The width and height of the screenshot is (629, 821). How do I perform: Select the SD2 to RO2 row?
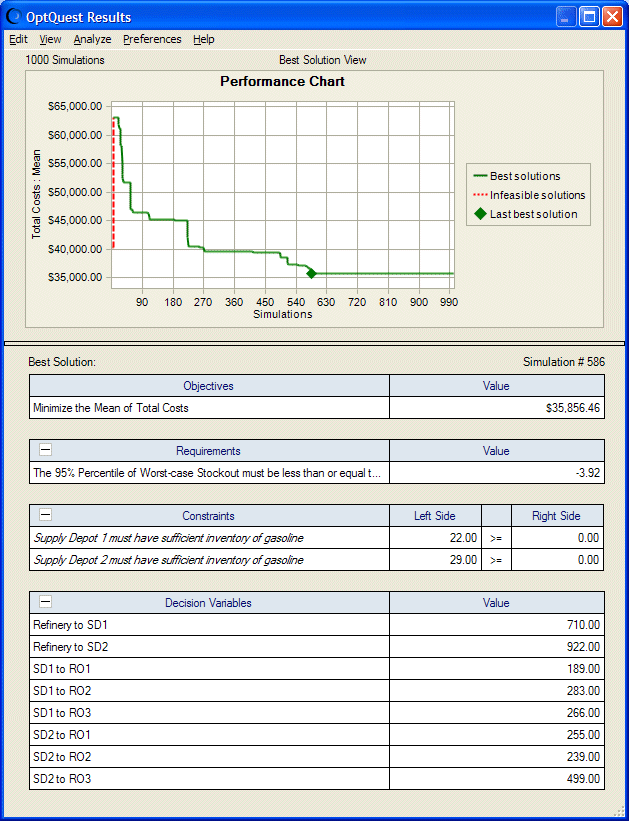(316, 757)
